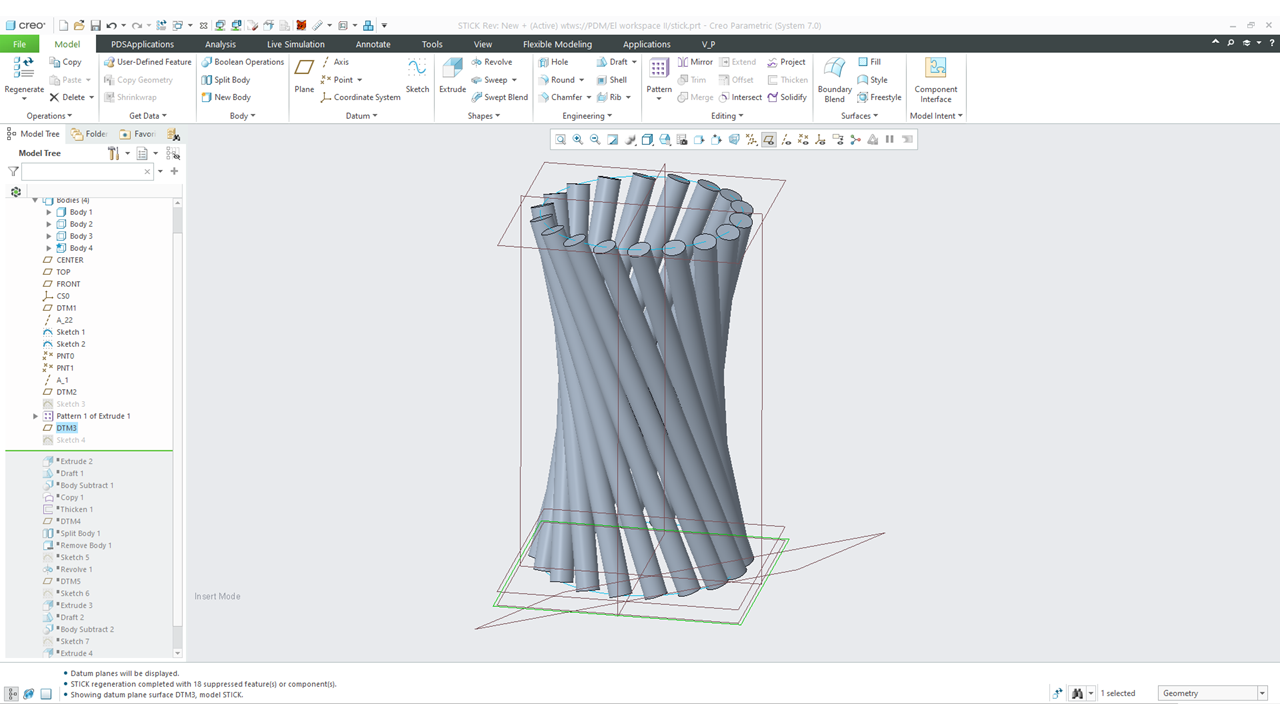Click the Solidify tool
Viewport: 1280px width, 720px height.
[x=787, y=98]
